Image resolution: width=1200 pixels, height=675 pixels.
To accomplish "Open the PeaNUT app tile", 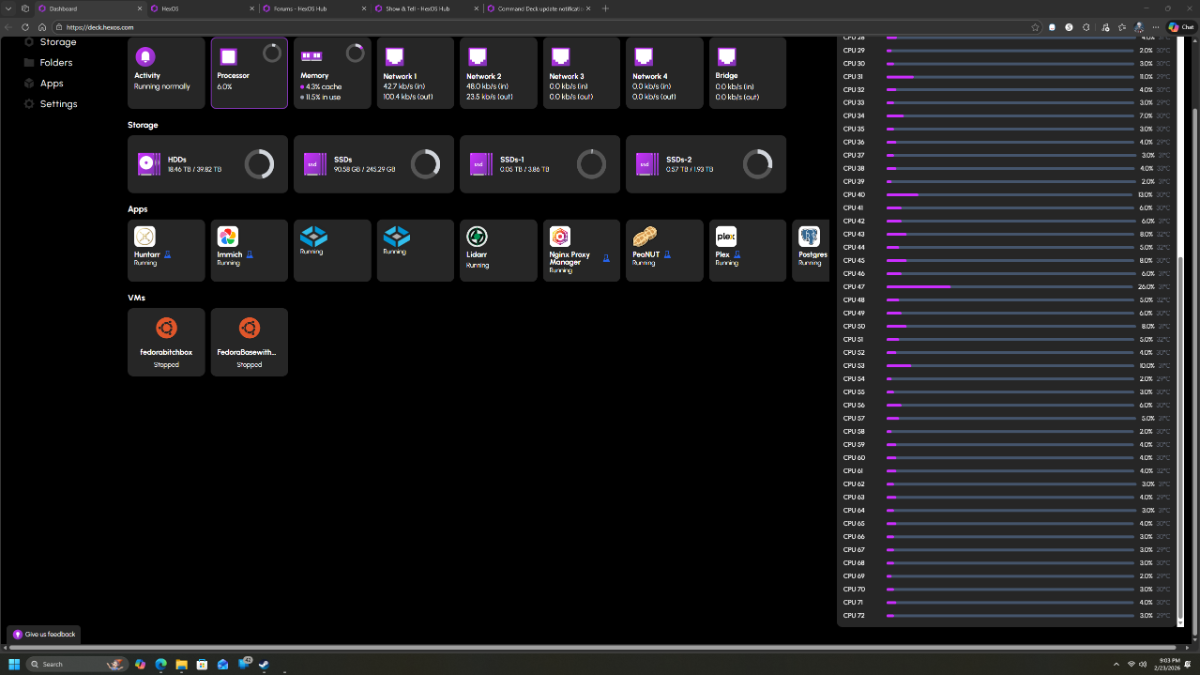I will [x=664, y=250].
